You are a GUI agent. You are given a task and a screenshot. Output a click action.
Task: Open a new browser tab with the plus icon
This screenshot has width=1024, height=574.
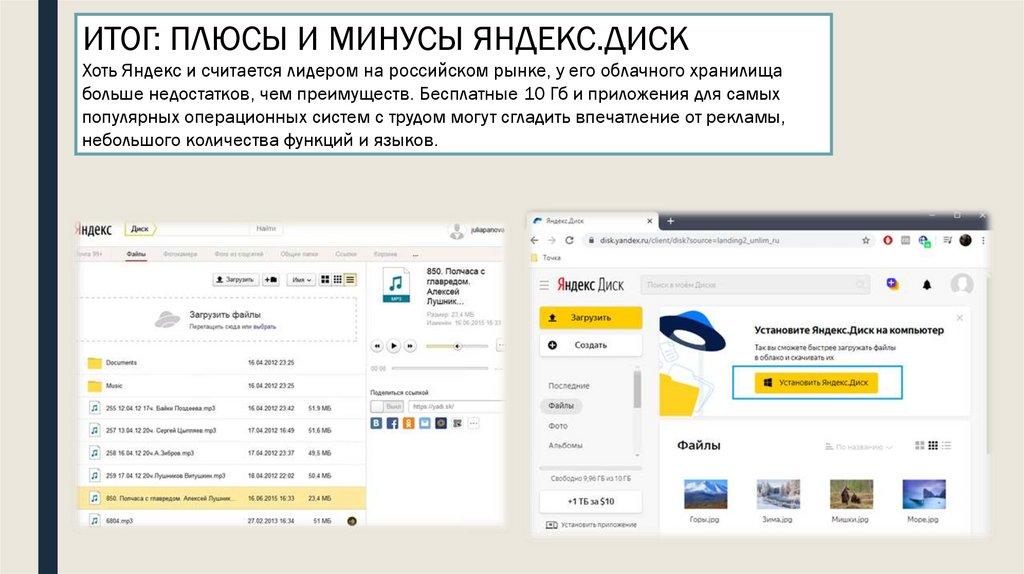(x=671, y=220)
